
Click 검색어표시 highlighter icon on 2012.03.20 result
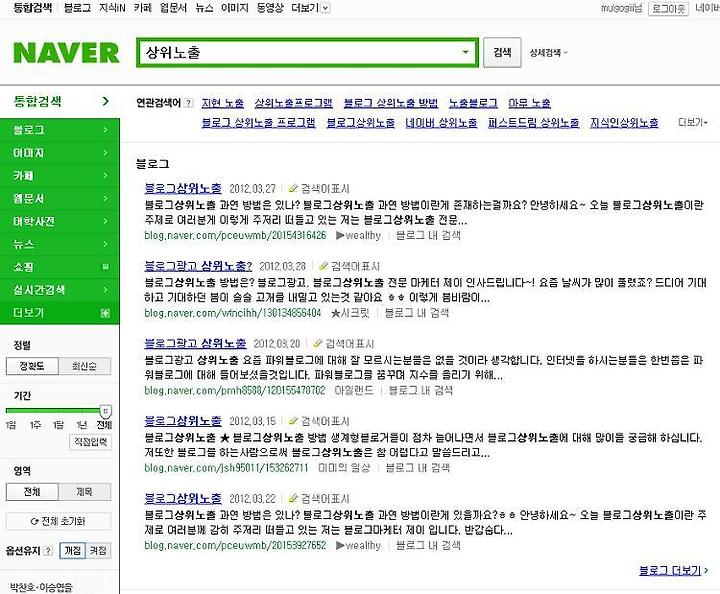pos(317,344)
